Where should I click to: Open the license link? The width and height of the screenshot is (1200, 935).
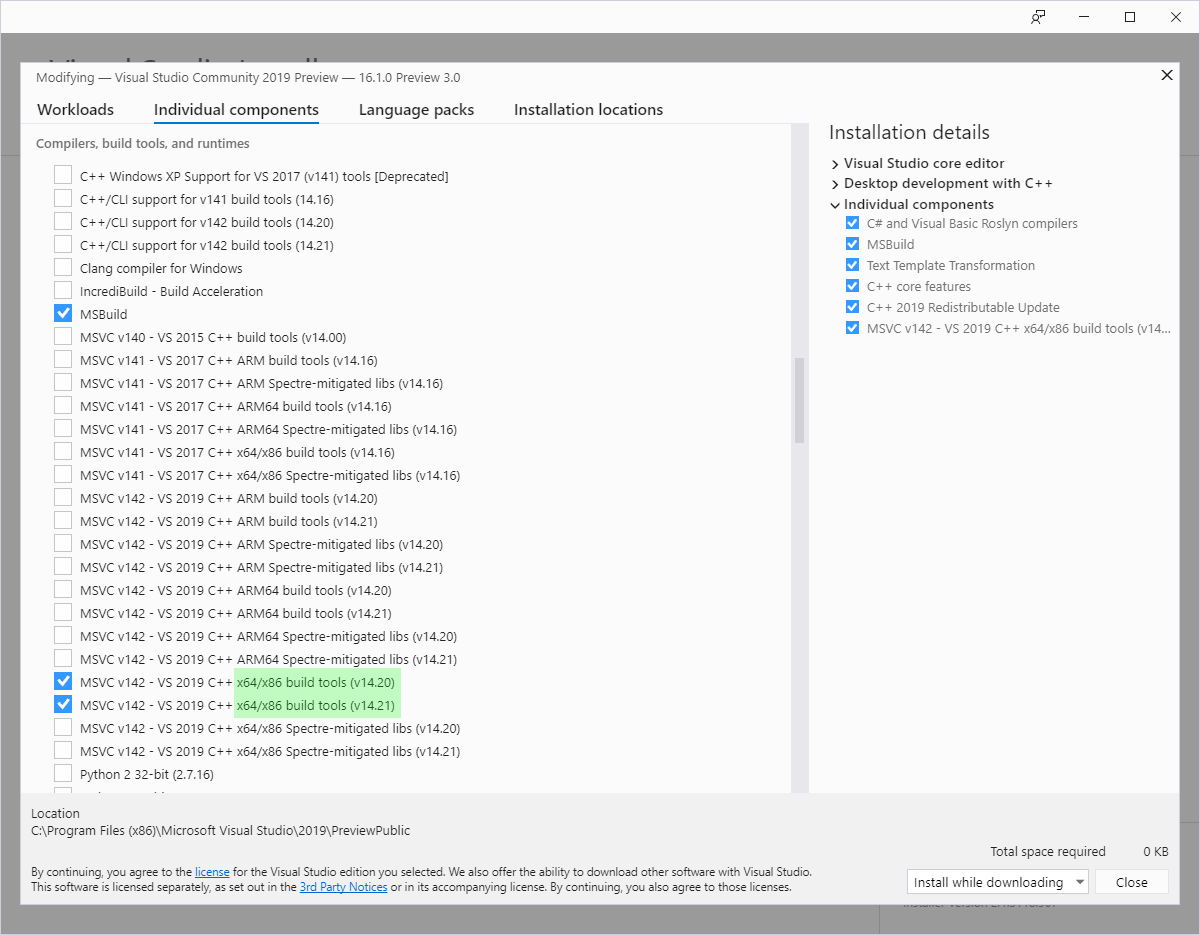coord(212,872)
